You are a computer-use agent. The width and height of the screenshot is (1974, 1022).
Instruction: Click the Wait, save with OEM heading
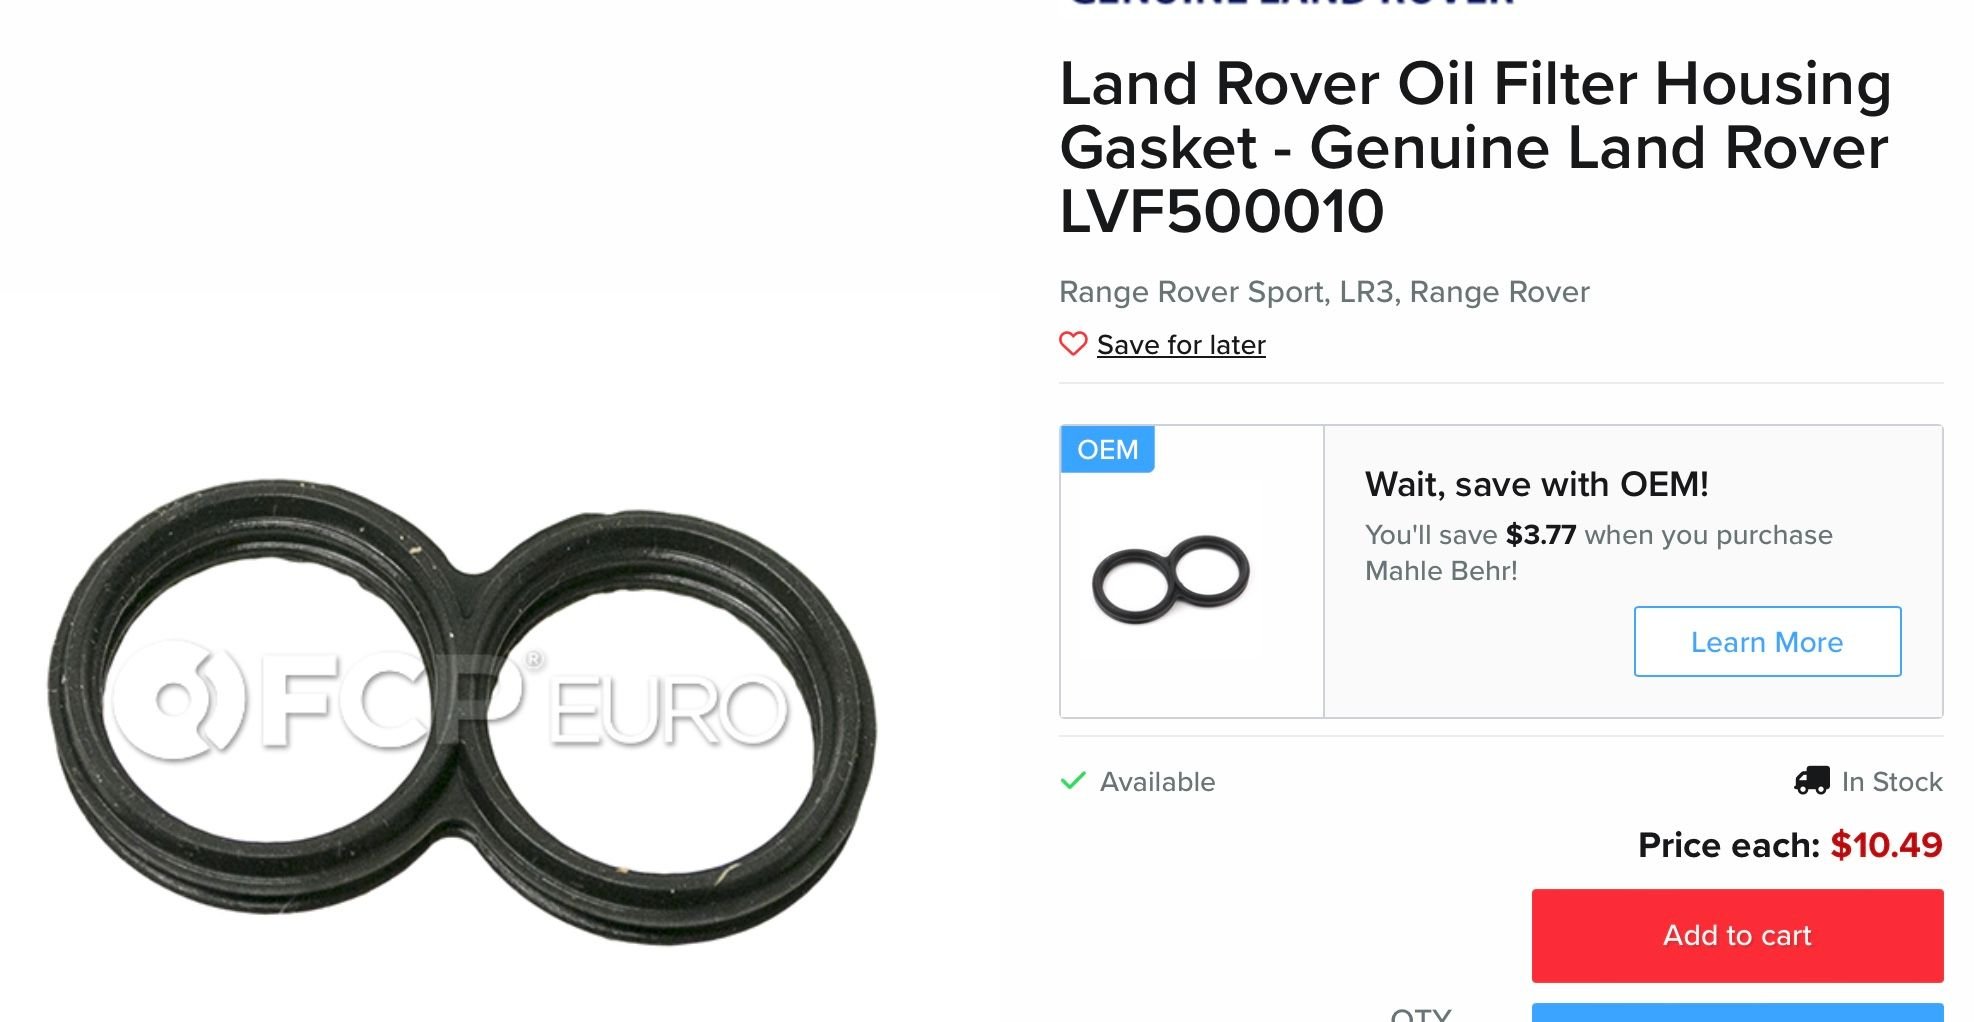(1537, 484)
